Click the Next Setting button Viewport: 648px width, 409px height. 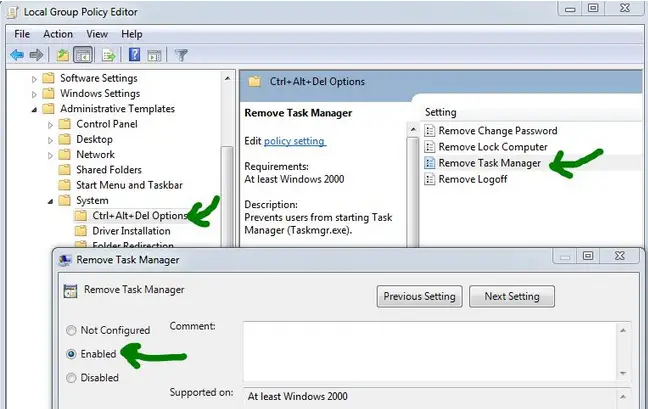click(x=512, y=296)
